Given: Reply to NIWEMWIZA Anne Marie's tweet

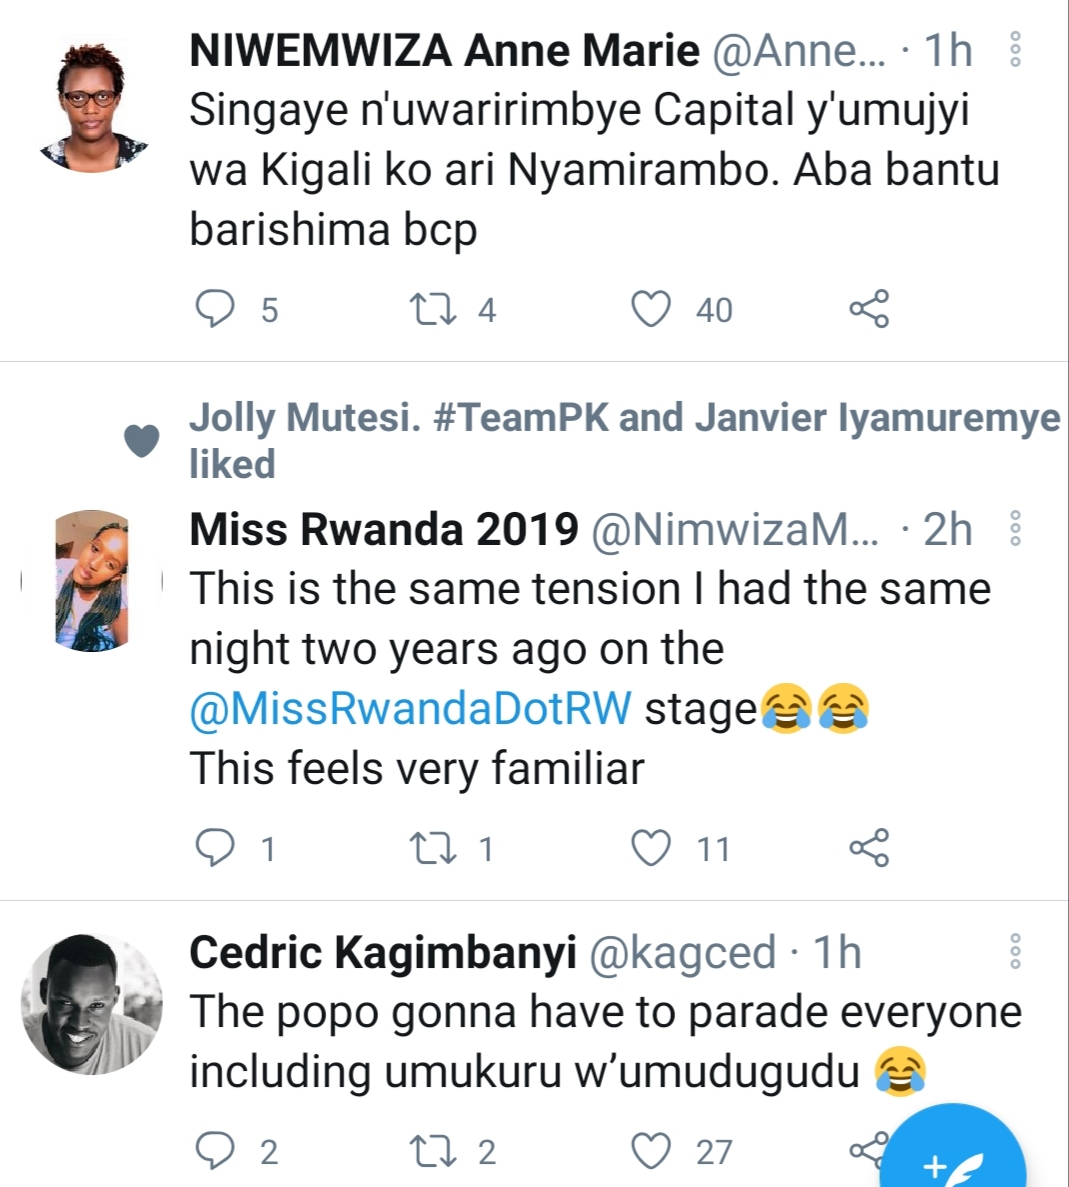Looking at the screenshot, I should (214, 309).
